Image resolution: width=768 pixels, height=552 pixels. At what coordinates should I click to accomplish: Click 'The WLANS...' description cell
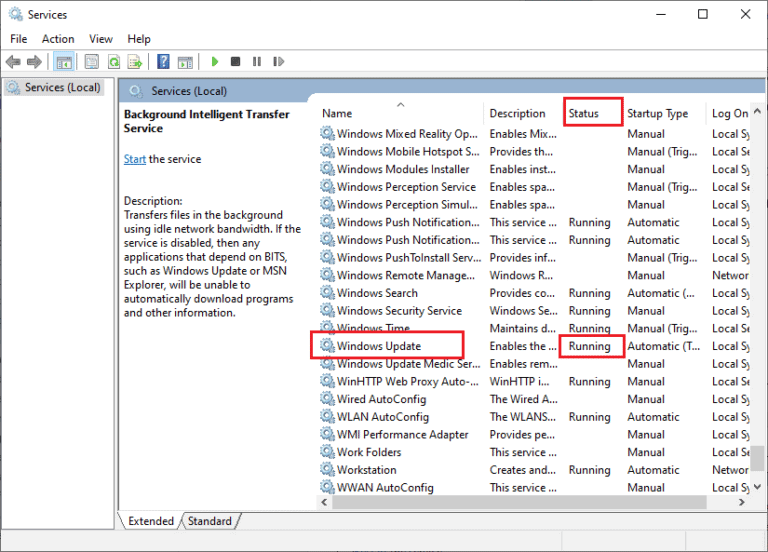[522, 417]
